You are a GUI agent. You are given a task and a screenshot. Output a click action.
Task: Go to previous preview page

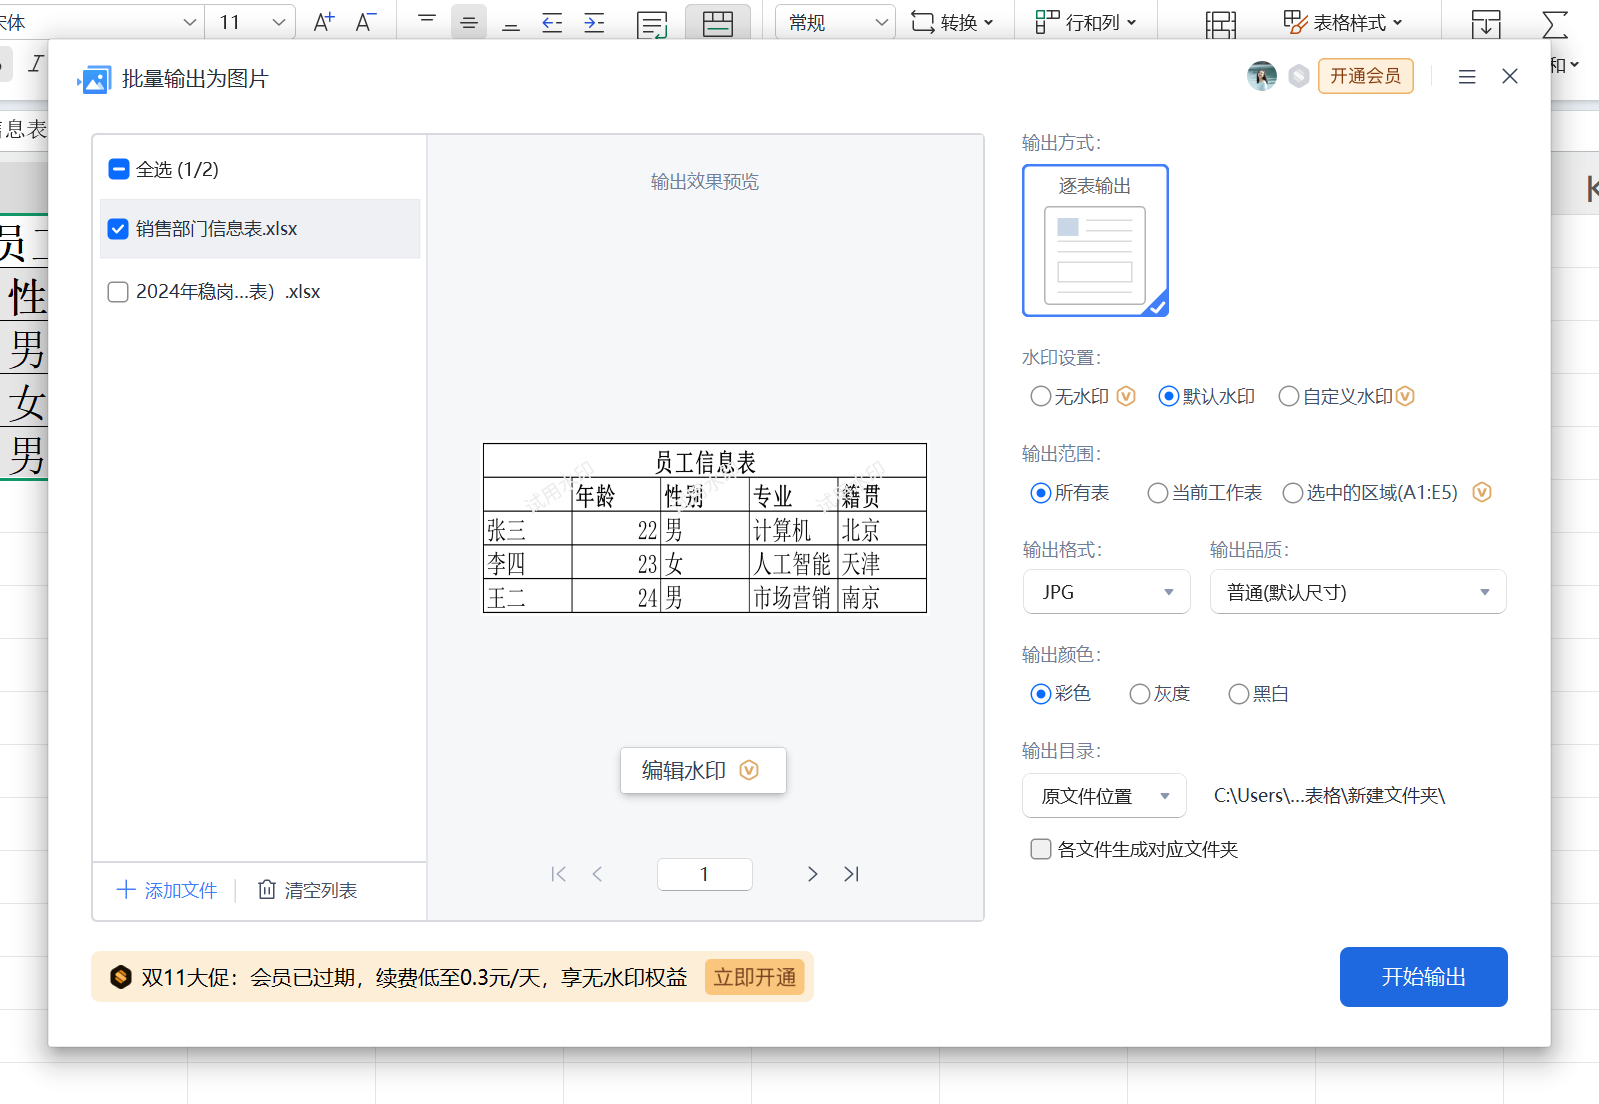pyautogui.click(x=597, y=874)
